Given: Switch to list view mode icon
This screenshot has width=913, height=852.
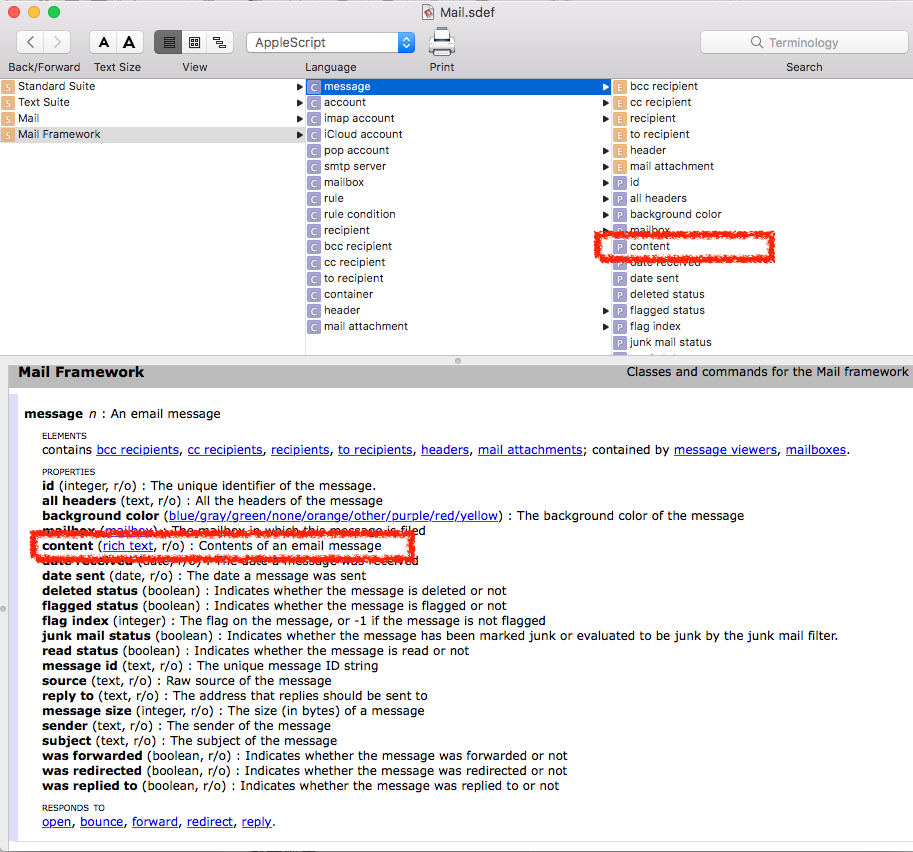Looking at the screenshot, I should pos(169,42).
